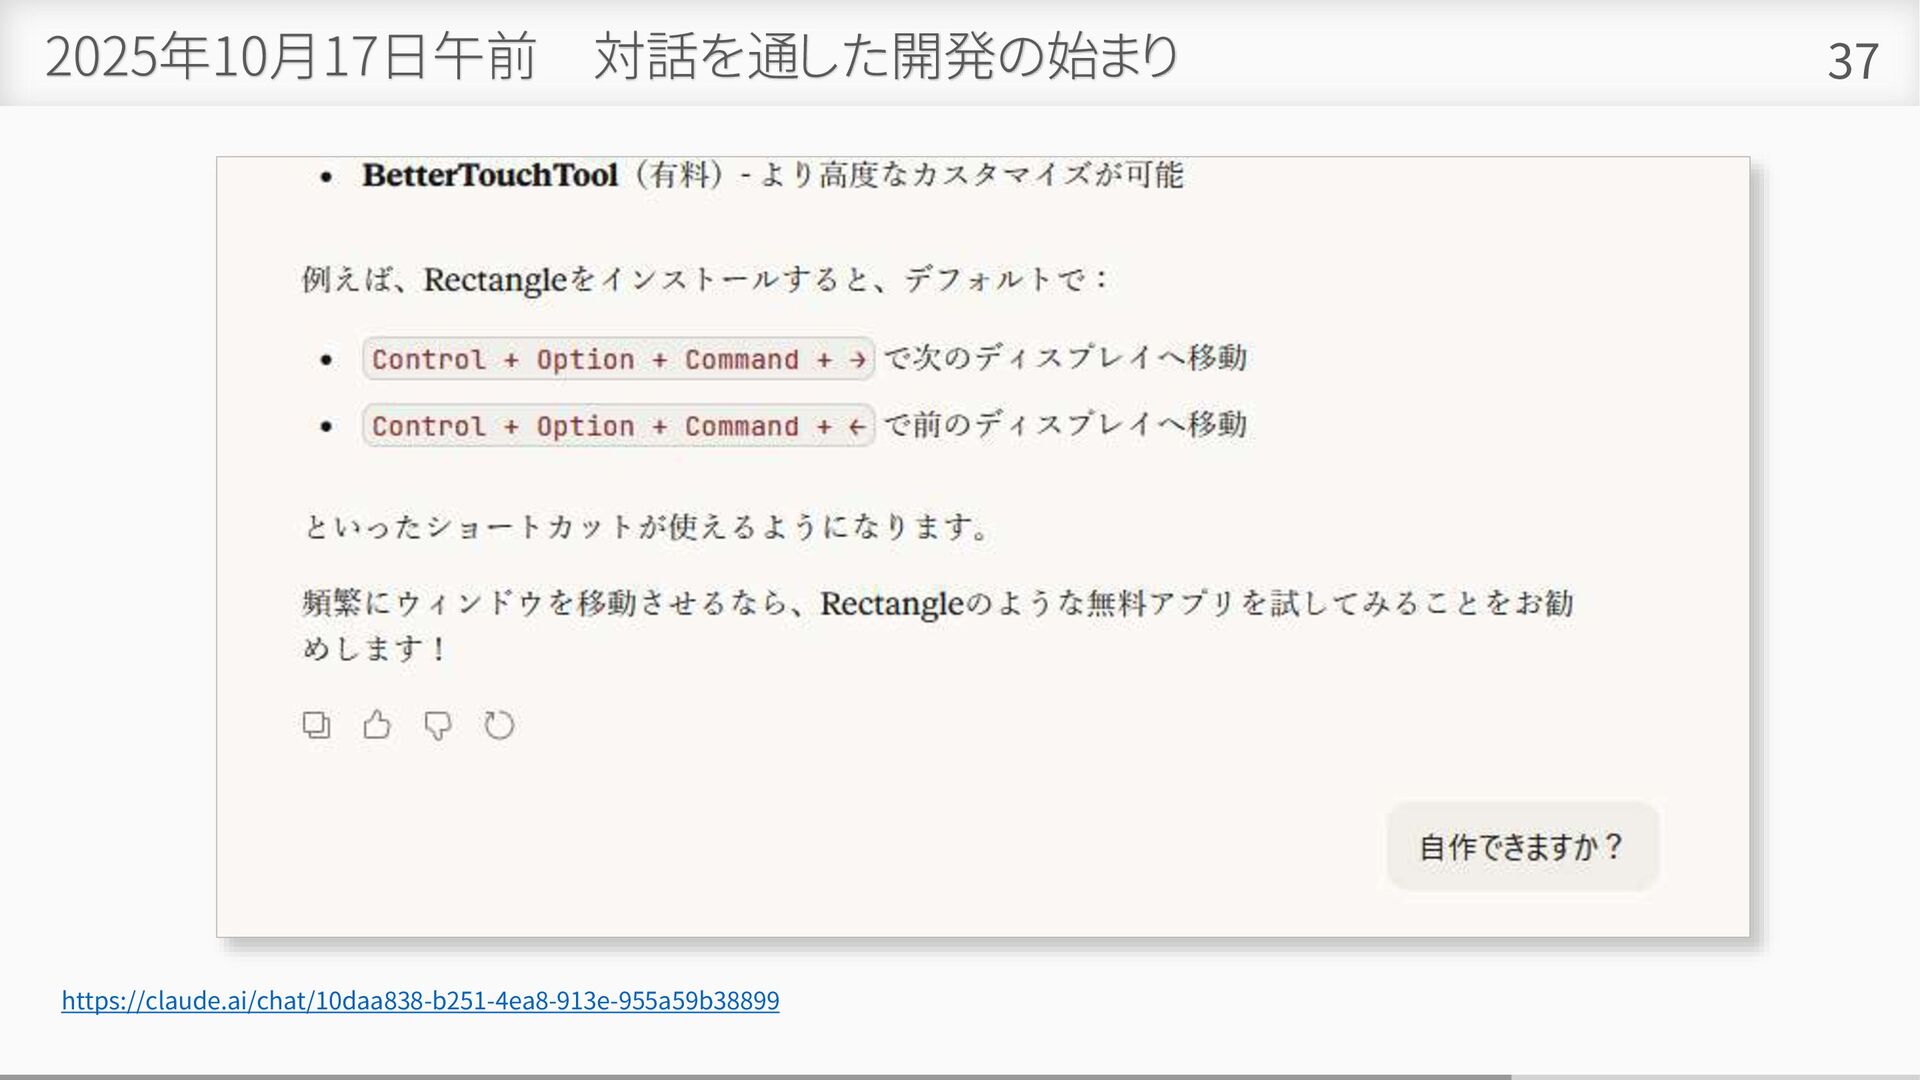Image resolution: width=1920 pixels, height=1080 pixels.
Task: Click the Control+Option+Command+→ shortcut code
Action: (618, 359)
